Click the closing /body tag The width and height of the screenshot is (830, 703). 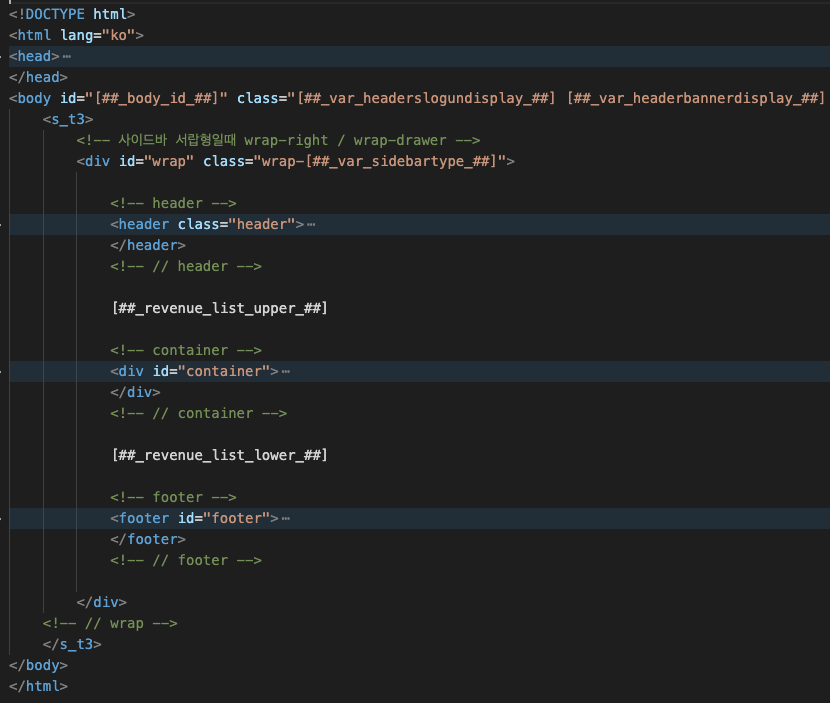38,665
